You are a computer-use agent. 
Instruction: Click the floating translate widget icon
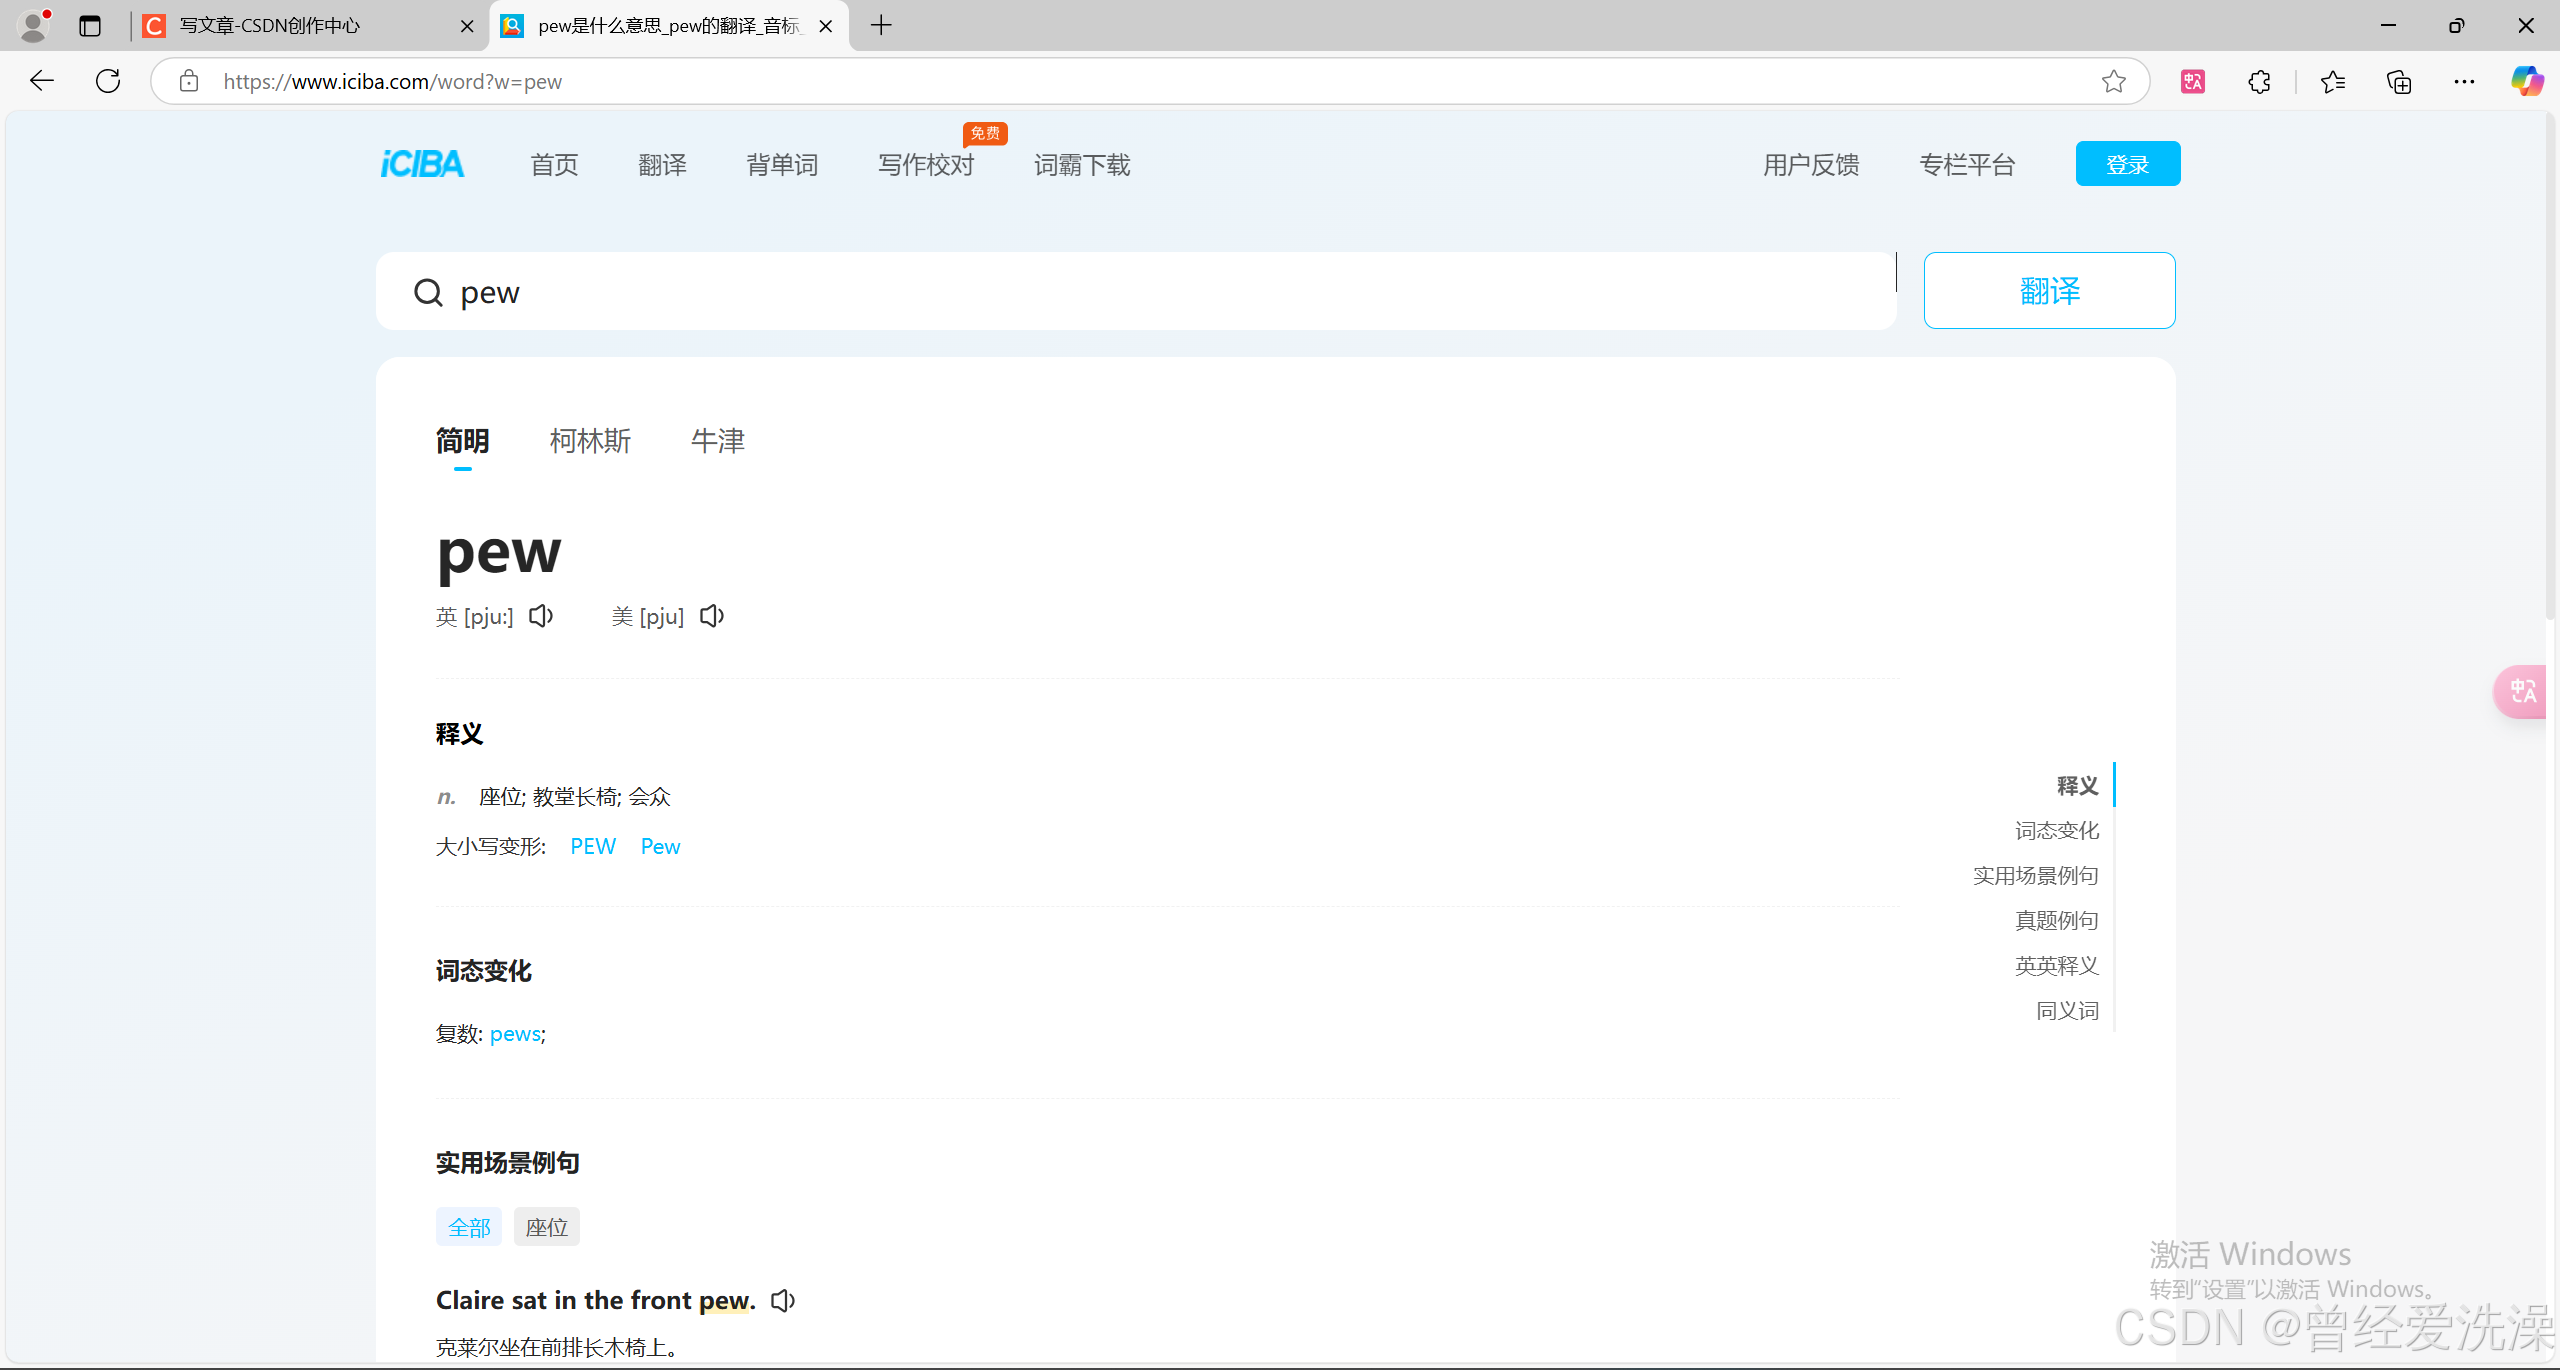[x=2522, y=691]
